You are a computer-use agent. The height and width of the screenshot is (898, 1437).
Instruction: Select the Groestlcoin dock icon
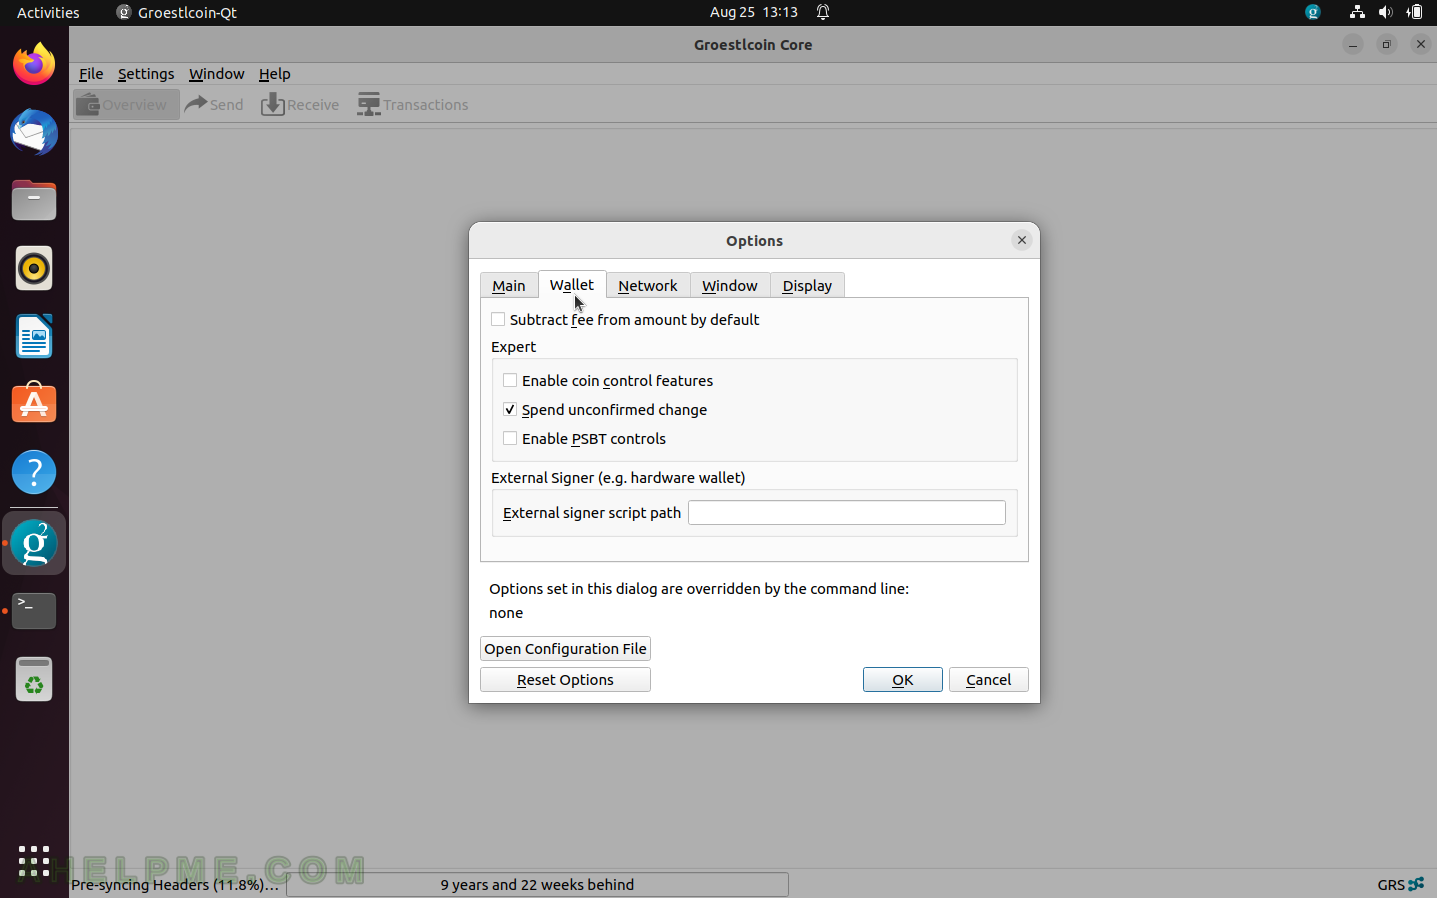[34, 544]
